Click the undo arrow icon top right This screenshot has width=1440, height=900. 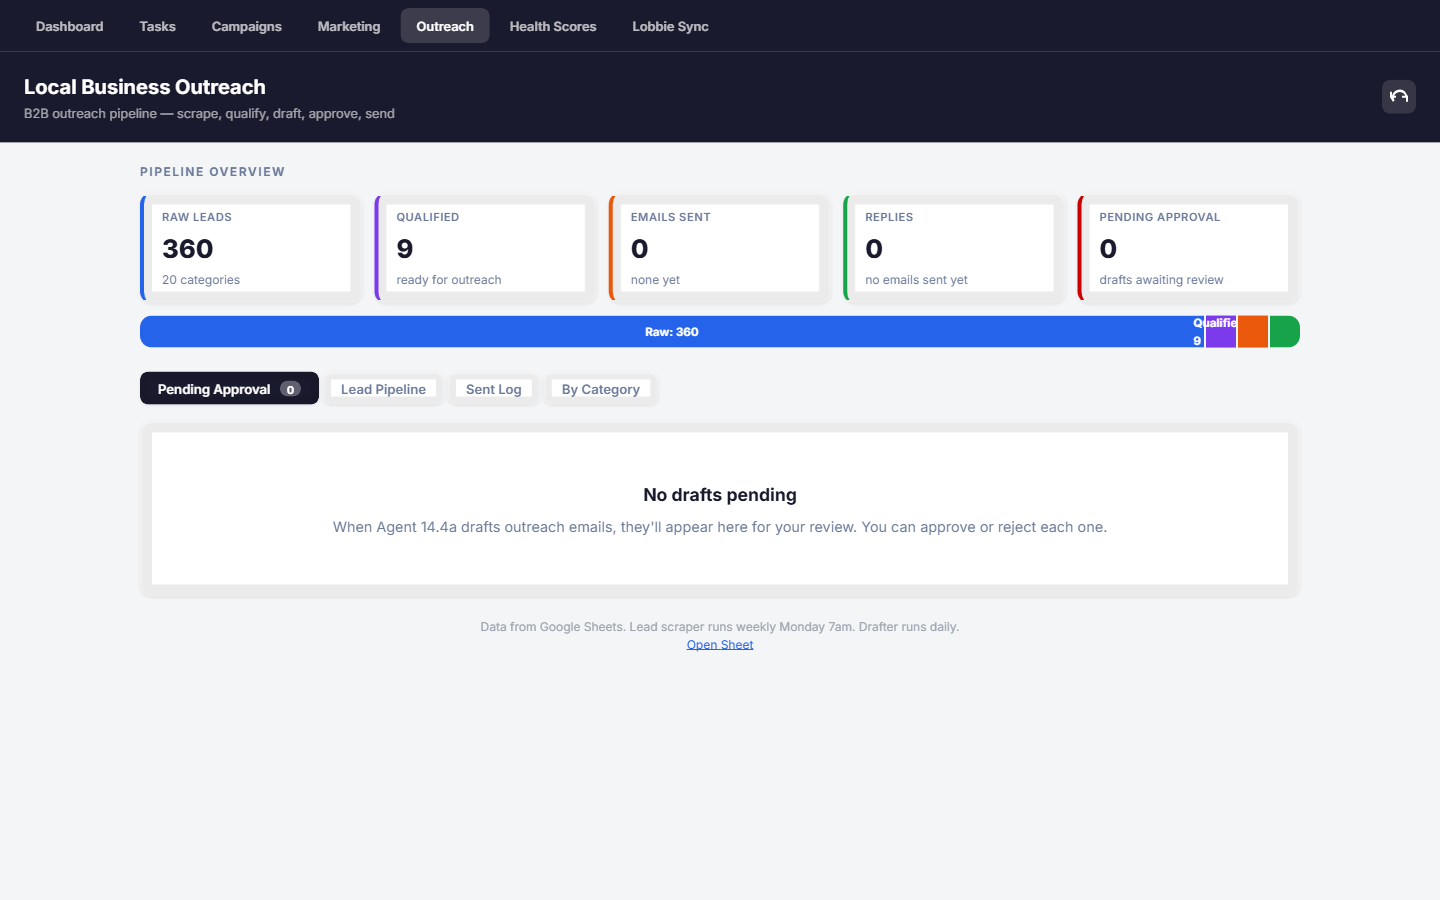coord(1398,96)
